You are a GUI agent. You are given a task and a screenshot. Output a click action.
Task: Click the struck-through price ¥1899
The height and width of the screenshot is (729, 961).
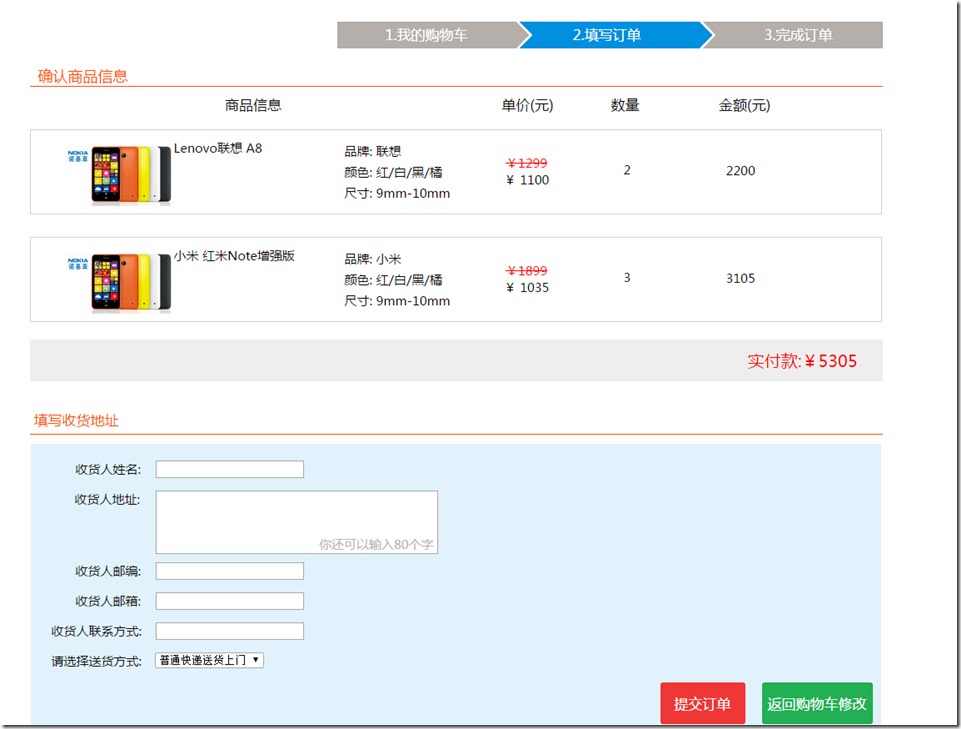point(527,270)
